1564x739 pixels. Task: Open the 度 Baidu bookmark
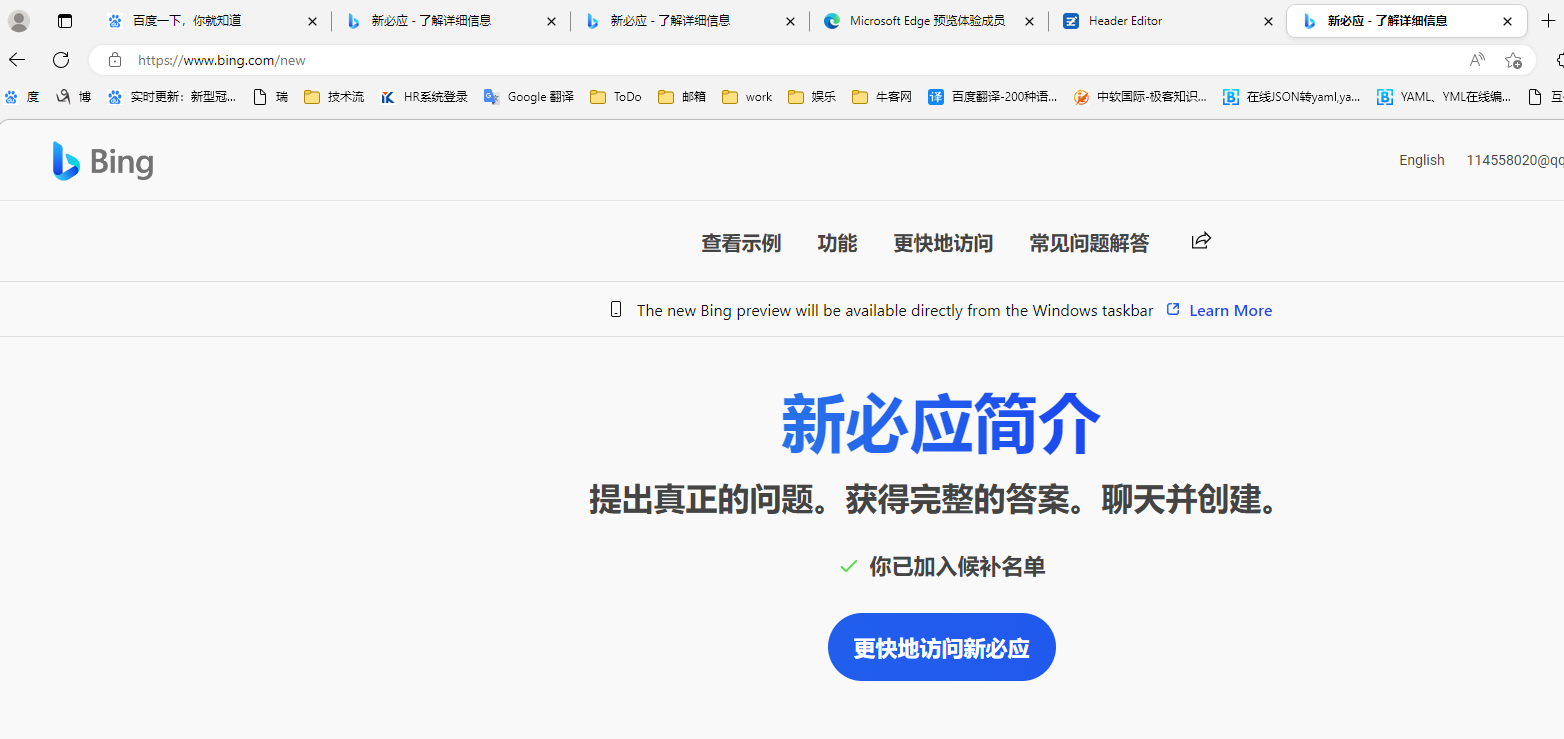pyautogui.click(x=21, y=97)
